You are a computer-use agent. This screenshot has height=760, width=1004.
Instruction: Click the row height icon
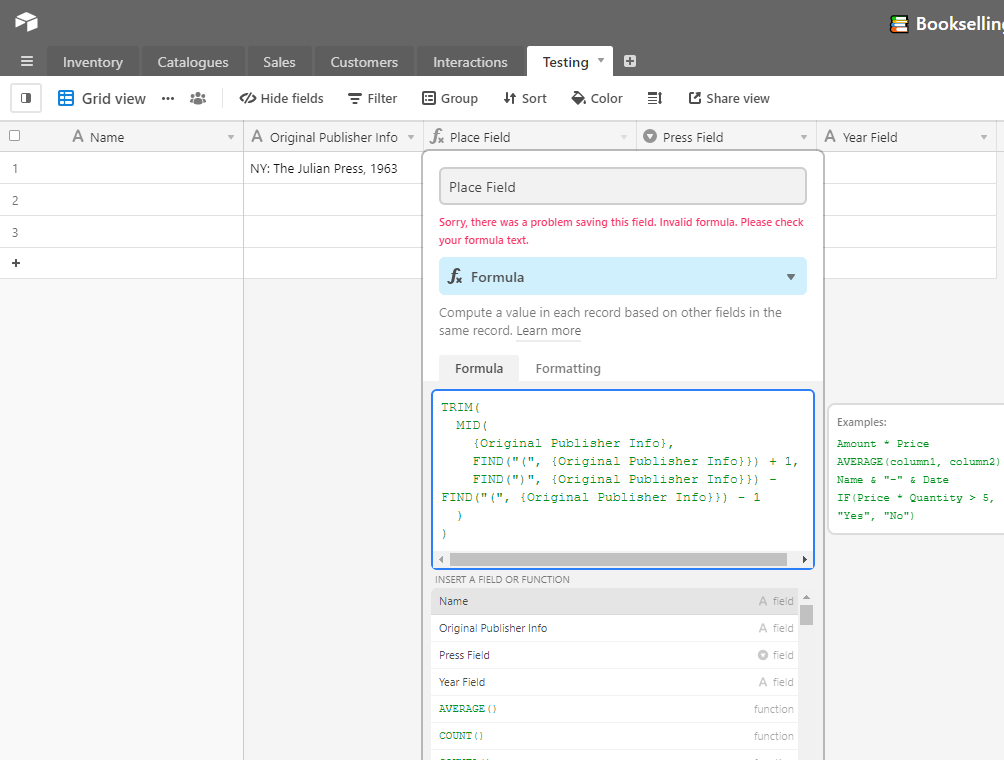[654, 99]
